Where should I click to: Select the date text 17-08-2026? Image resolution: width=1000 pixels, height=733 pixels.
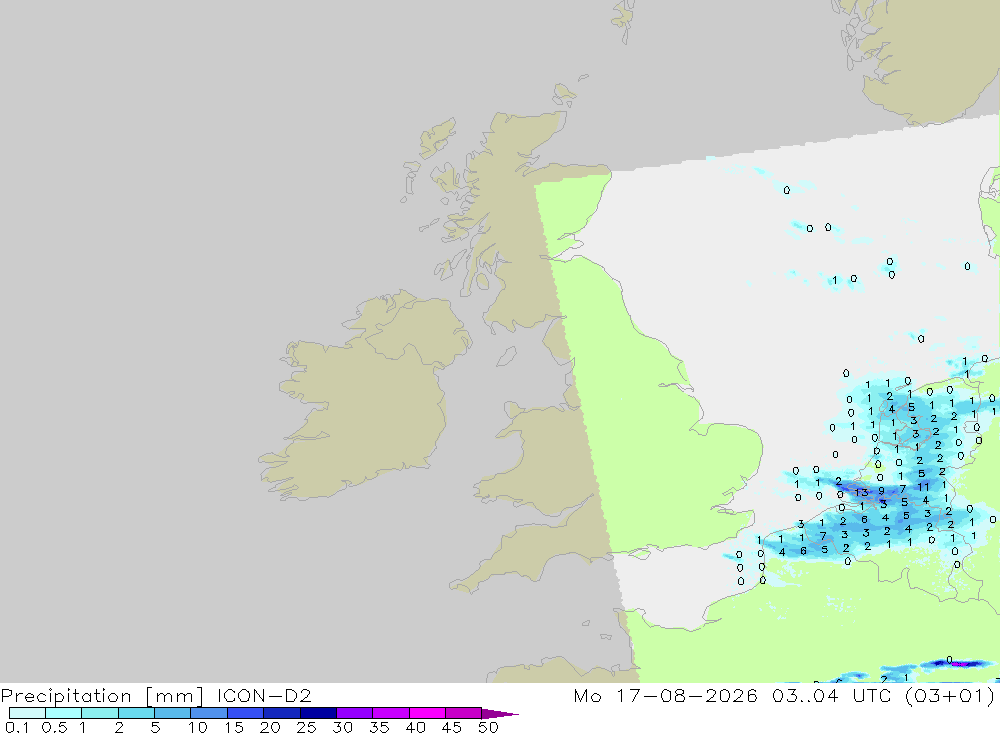[x=687, y=695]
